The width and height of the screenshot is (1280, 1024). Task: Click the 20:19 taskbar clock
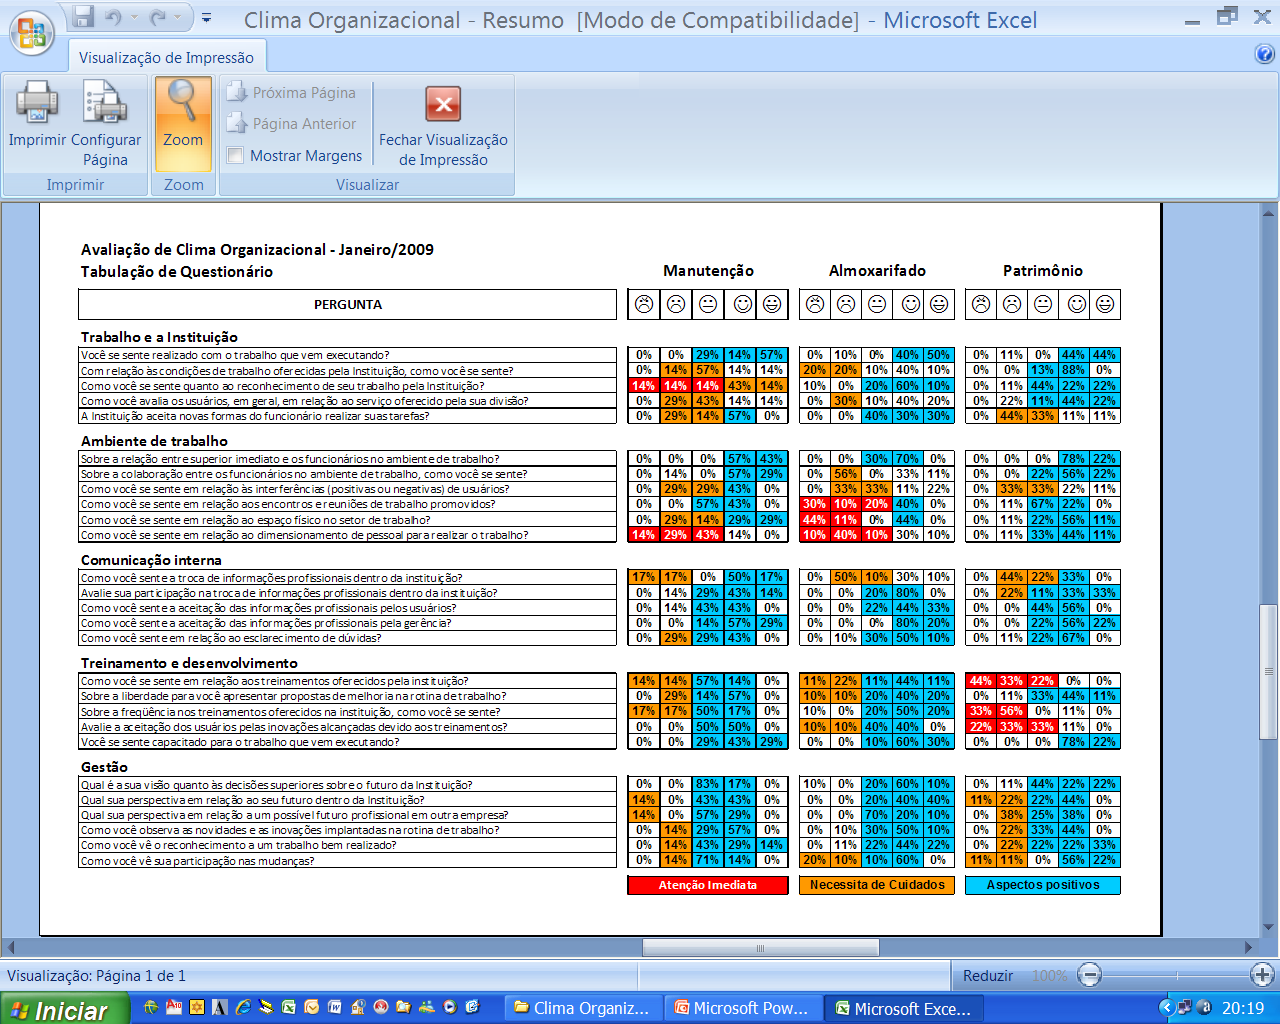(x=1243, y=1008)
